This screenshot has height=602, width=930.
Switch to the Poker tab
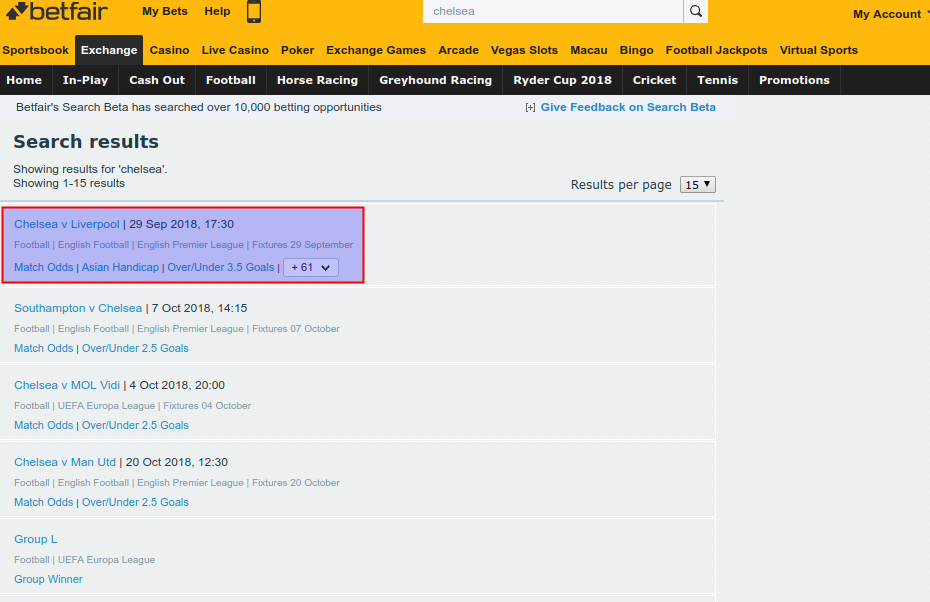pyautogui.click(x=298, y=50)
